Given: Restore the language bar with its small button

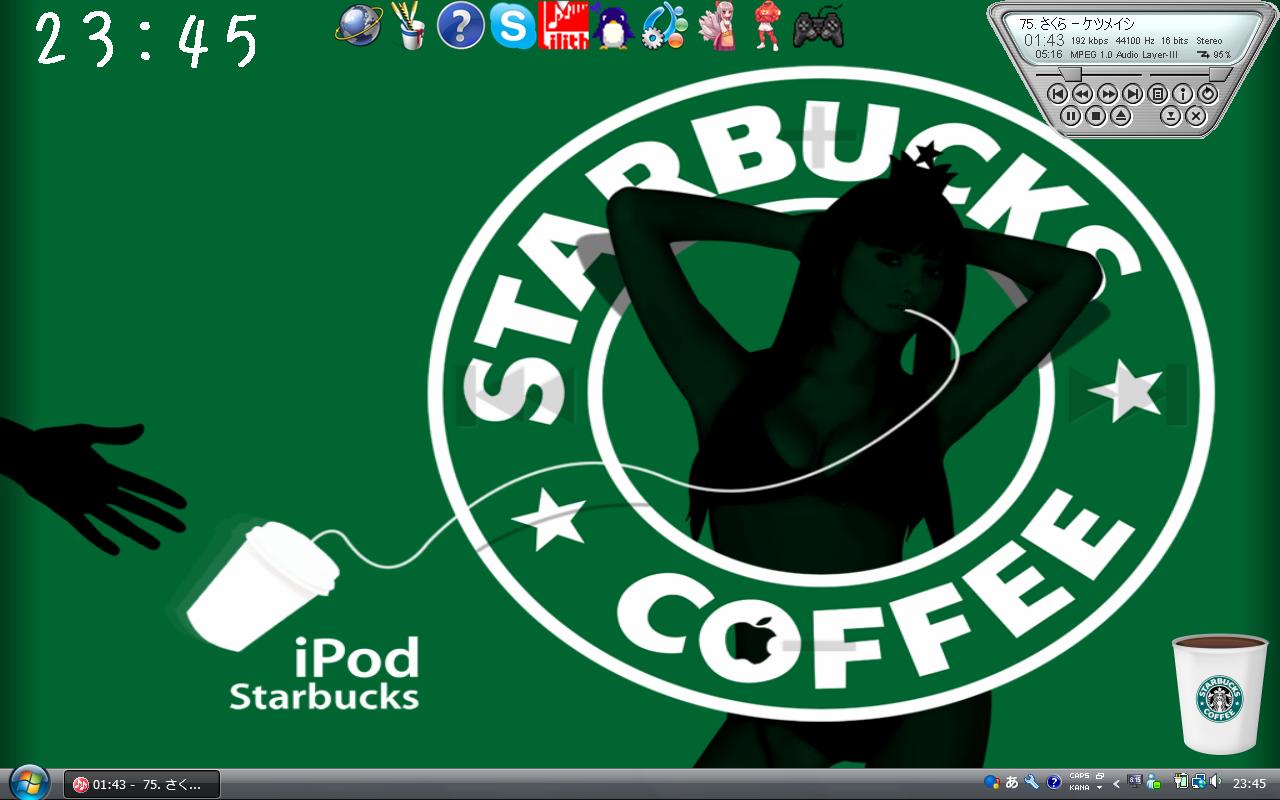Looking at the screenshot, I should (1100, 776).
